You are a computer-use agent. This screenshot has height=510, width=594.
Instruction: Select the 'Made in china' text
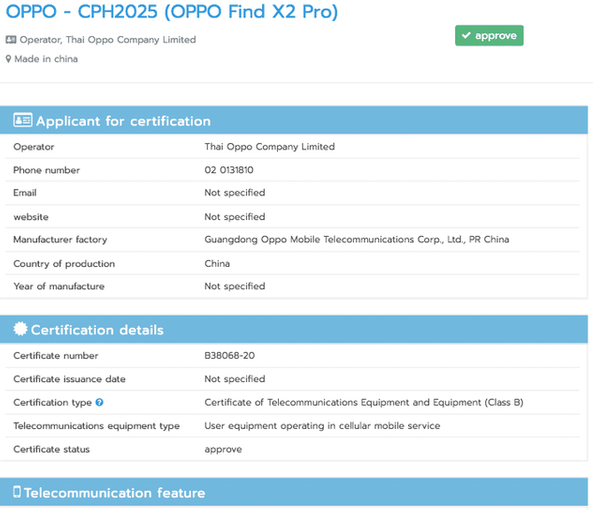coord(46,59)
